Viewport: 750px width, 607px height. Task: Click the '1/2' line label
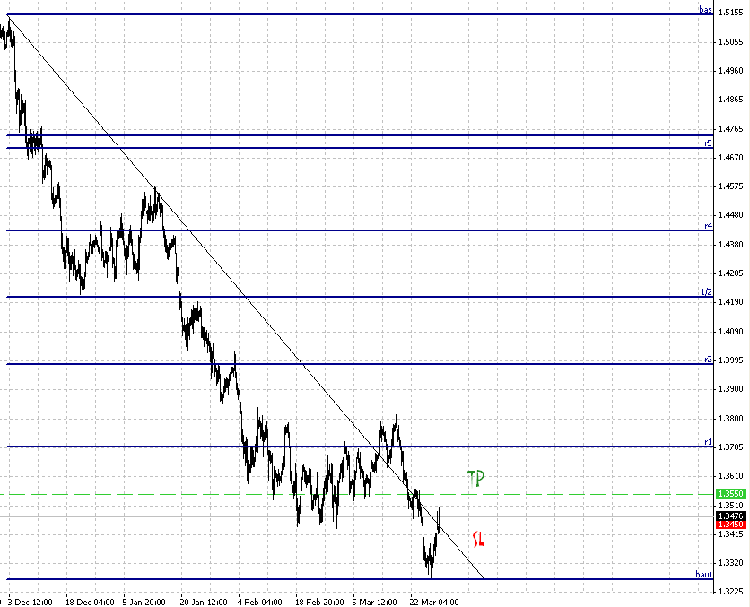coord(706,292)
